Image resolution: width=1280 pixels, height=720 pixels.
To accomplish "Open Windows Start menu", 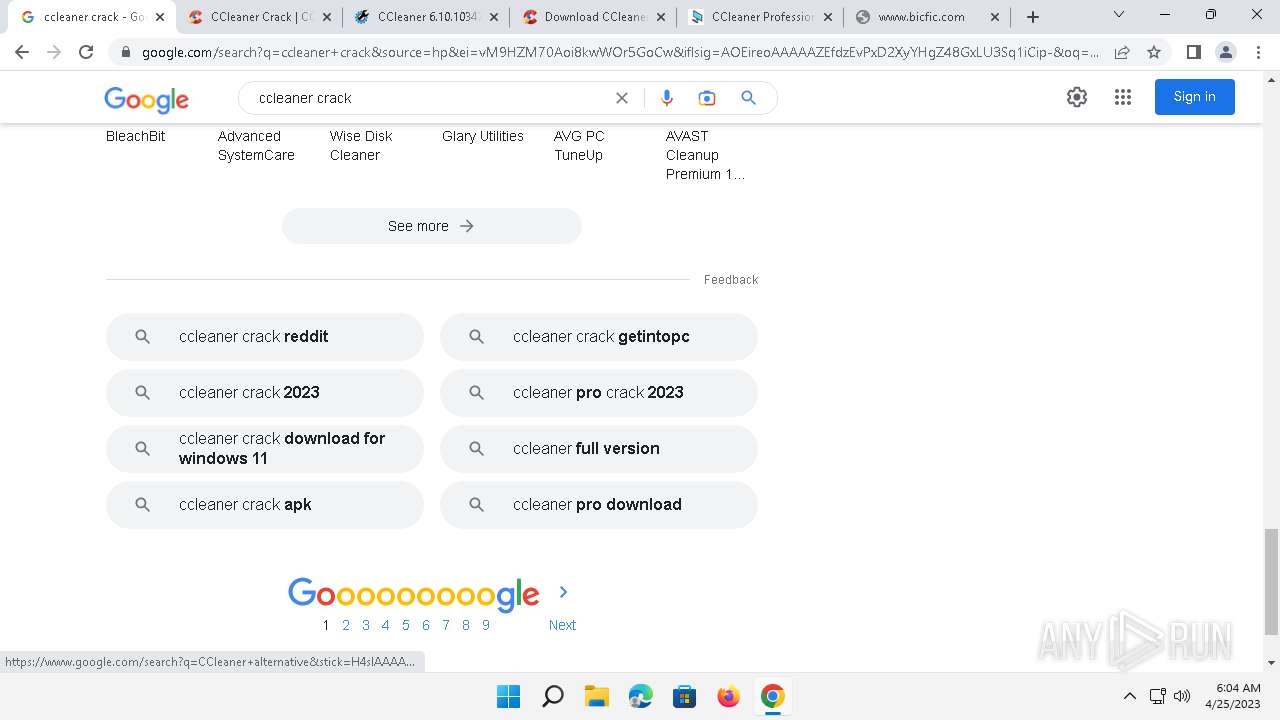I will pyautogui.click(x=508, y=696).
